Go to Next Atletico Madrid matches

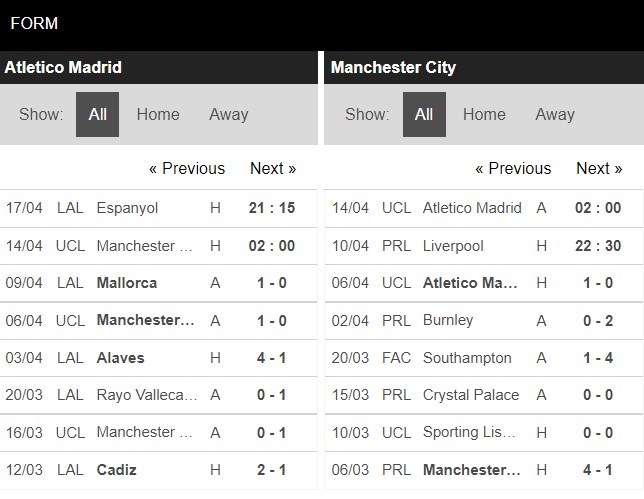pos(273,168)
